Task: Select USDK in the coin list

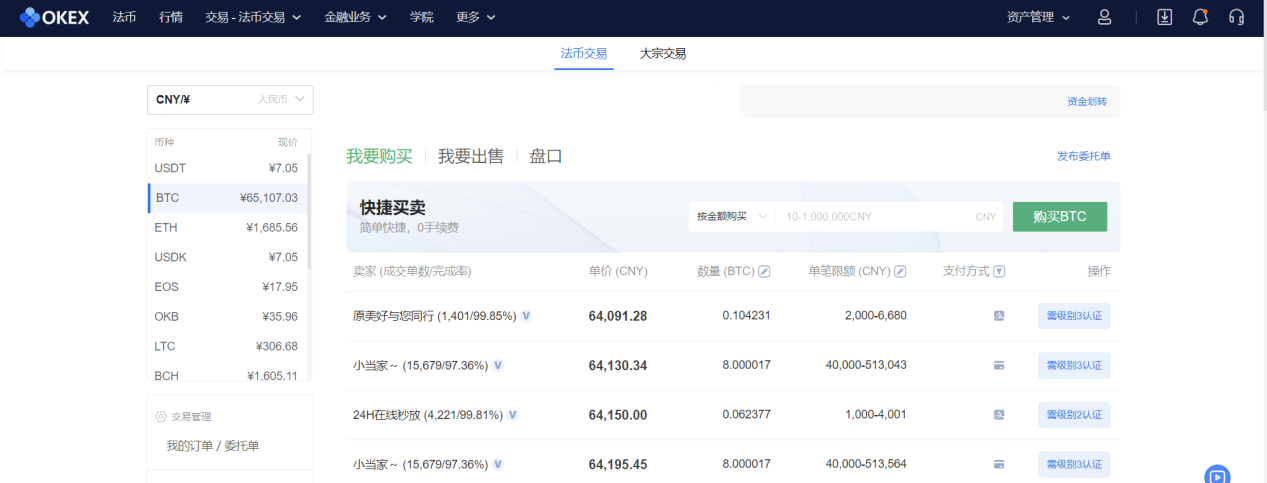Action: point(227,257)
